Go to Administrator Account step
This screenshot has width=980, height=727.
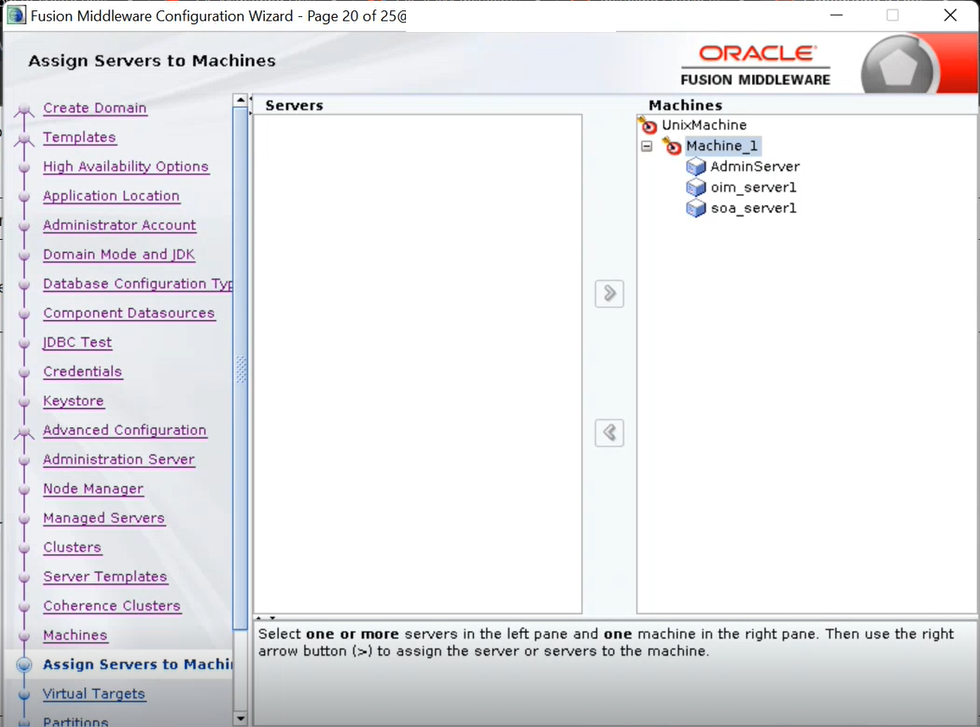click(119, 225)
